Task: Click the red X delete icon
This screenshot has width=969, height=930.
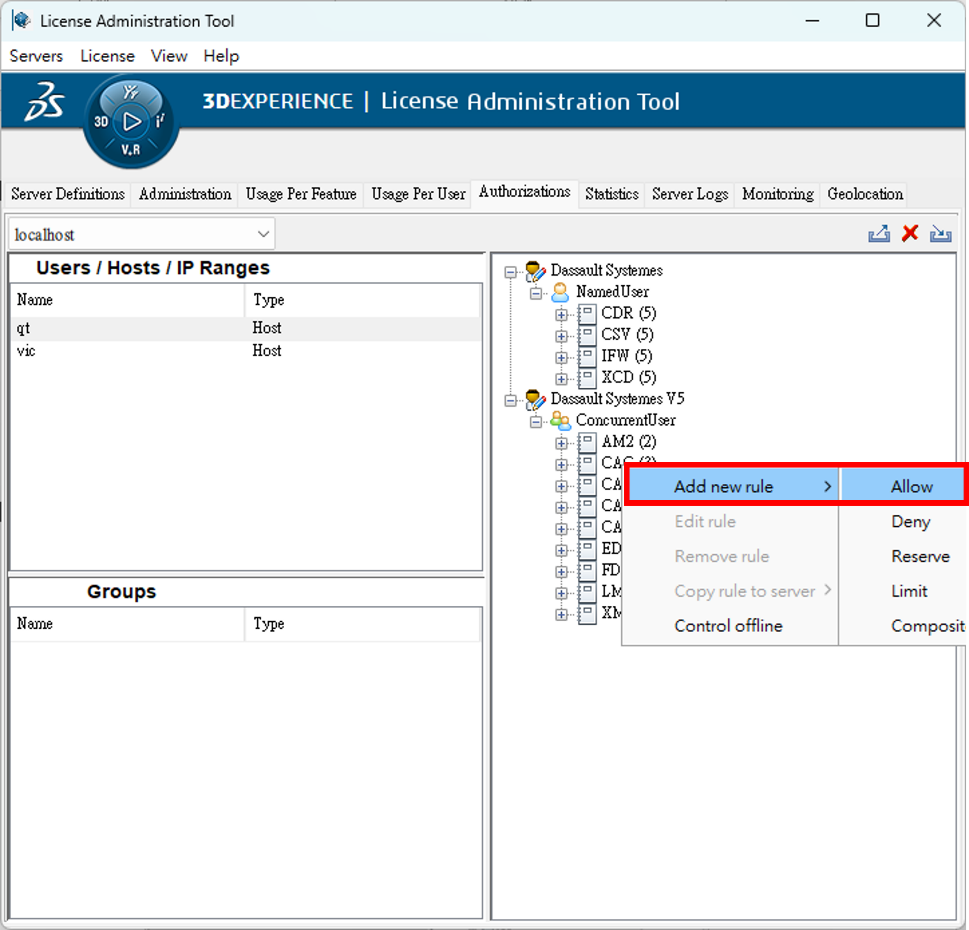Action: (910, 233)
